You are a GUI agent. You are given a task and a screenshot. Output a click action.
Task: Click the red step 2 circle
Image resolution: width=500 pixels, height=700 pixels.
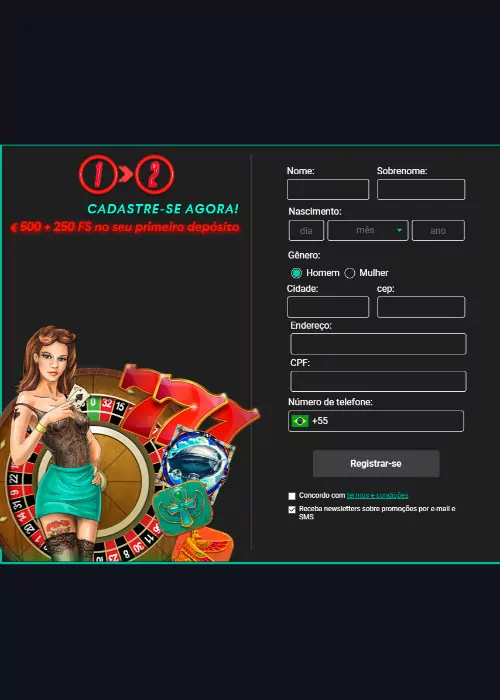[154, 175]
